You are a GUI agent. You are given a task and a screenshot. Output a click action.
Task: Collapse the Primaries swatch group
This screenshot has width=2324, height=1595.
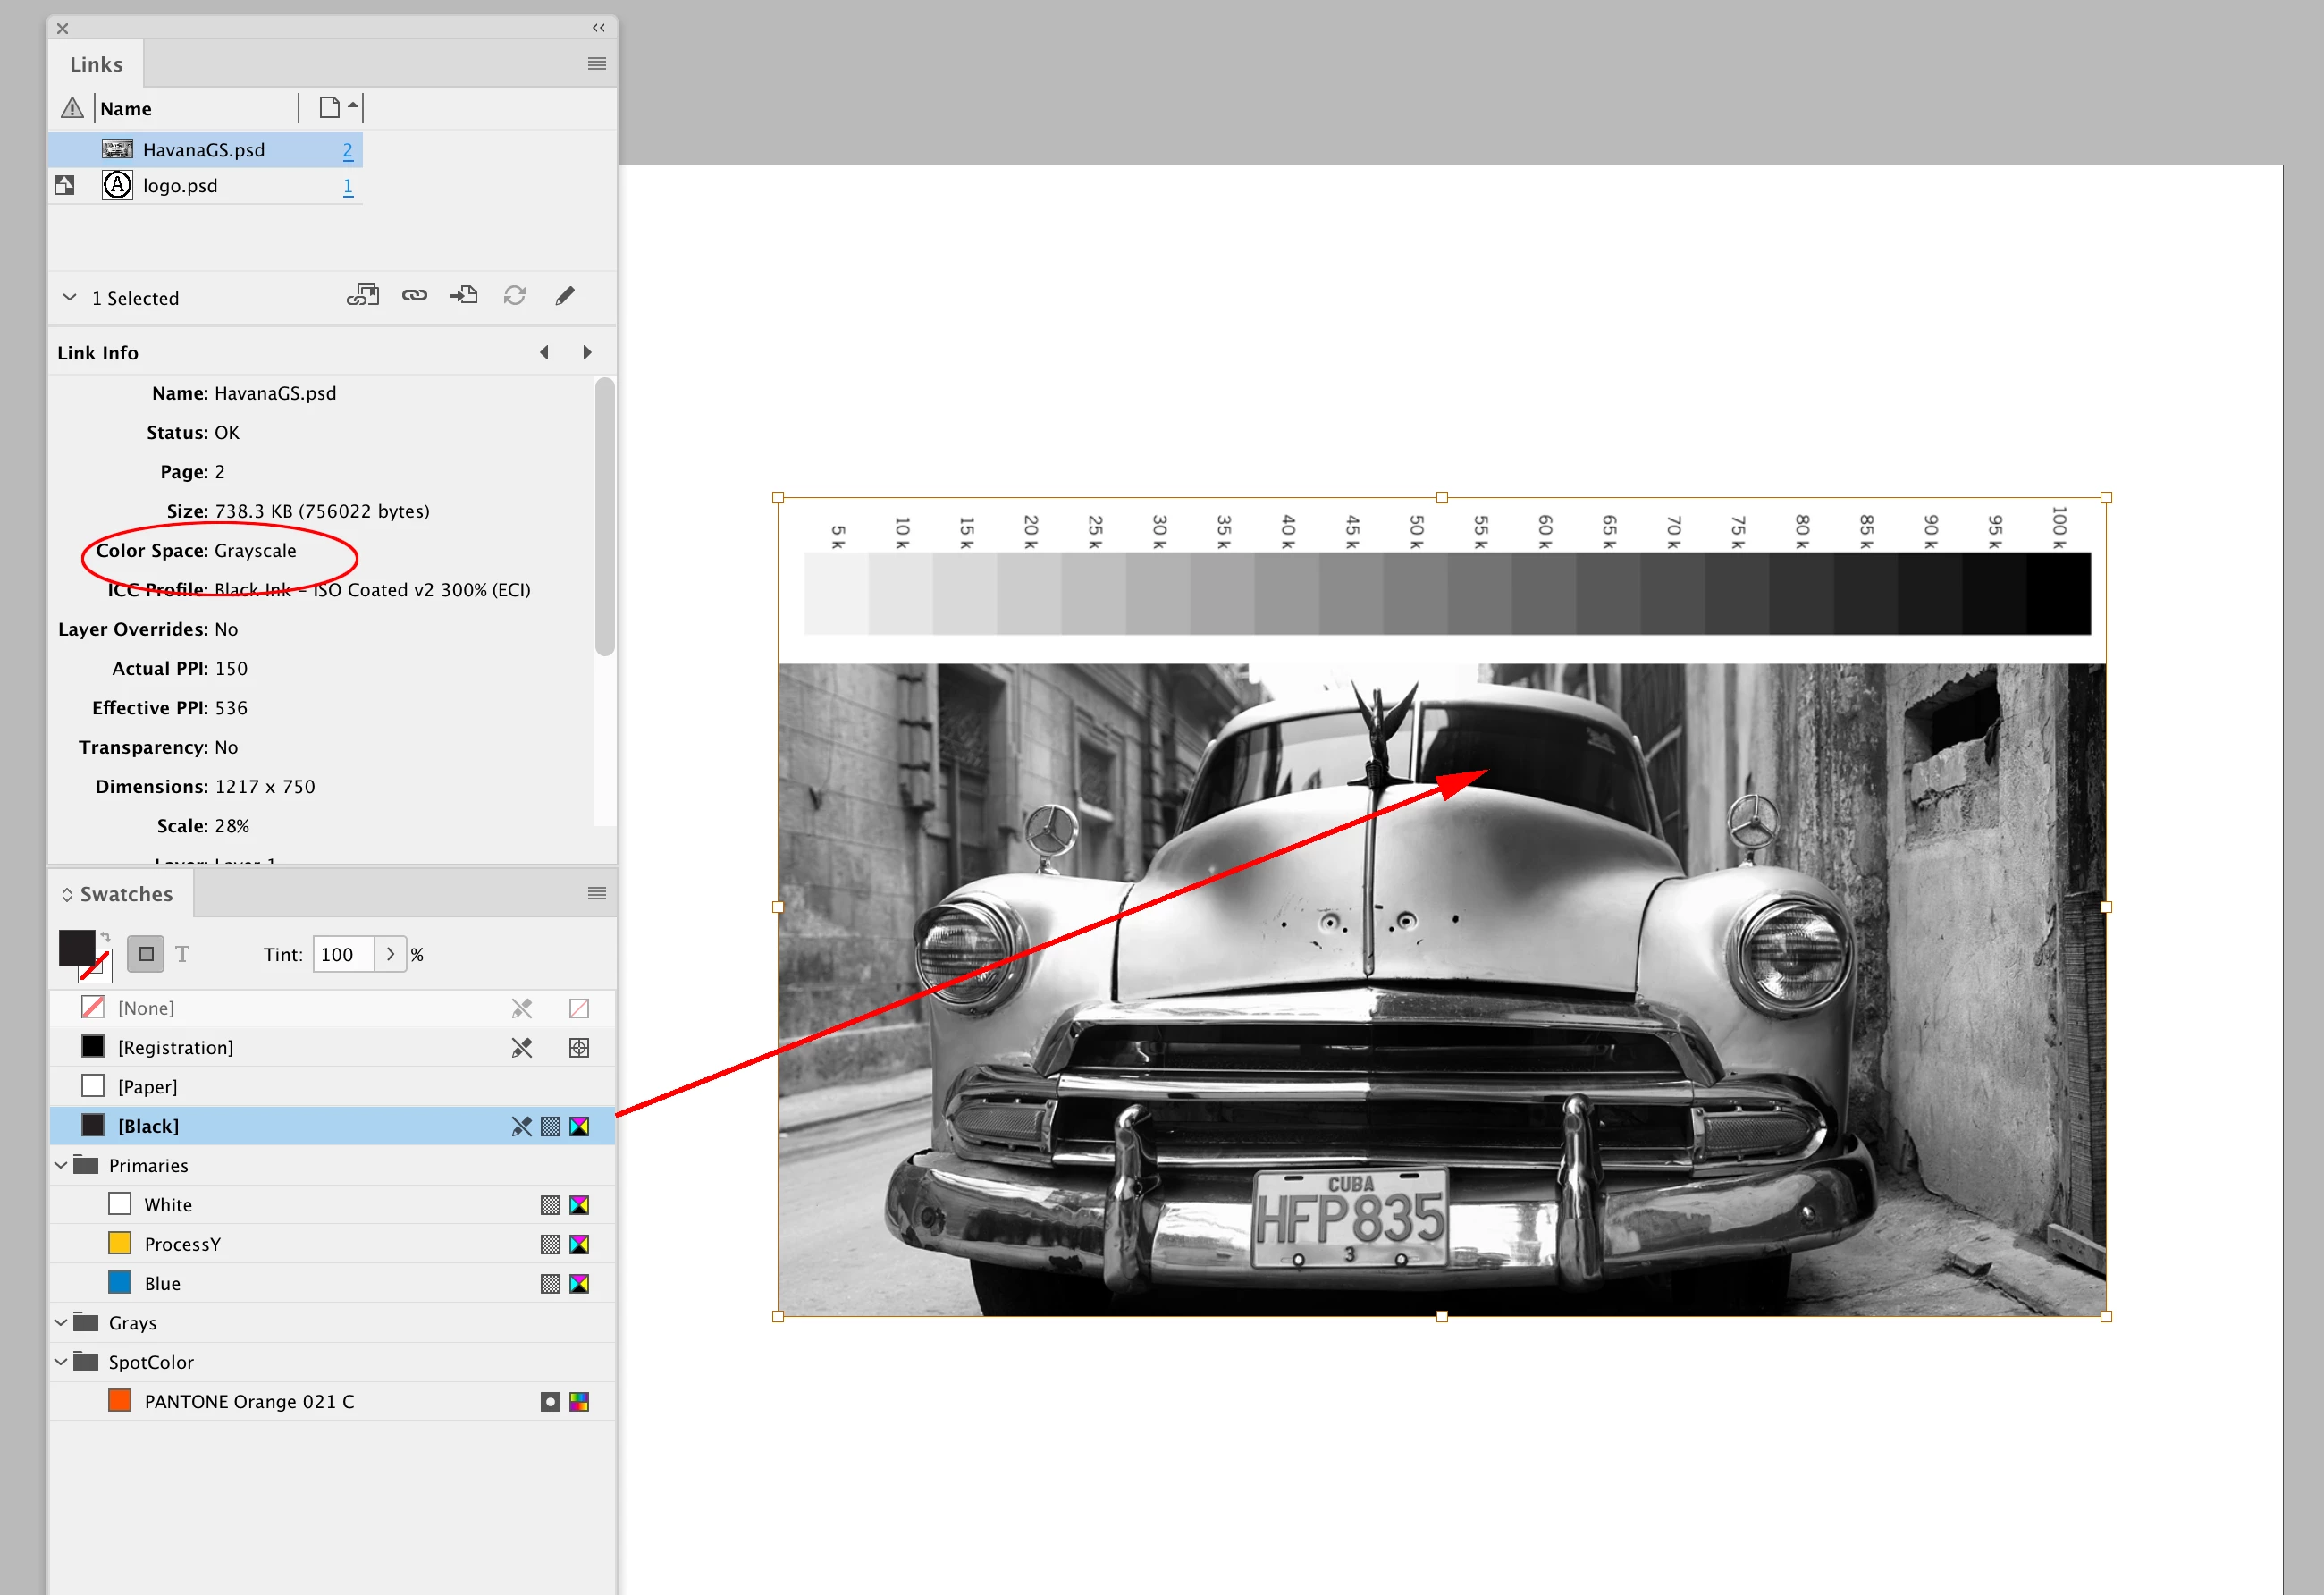(x=61, y=1165)
